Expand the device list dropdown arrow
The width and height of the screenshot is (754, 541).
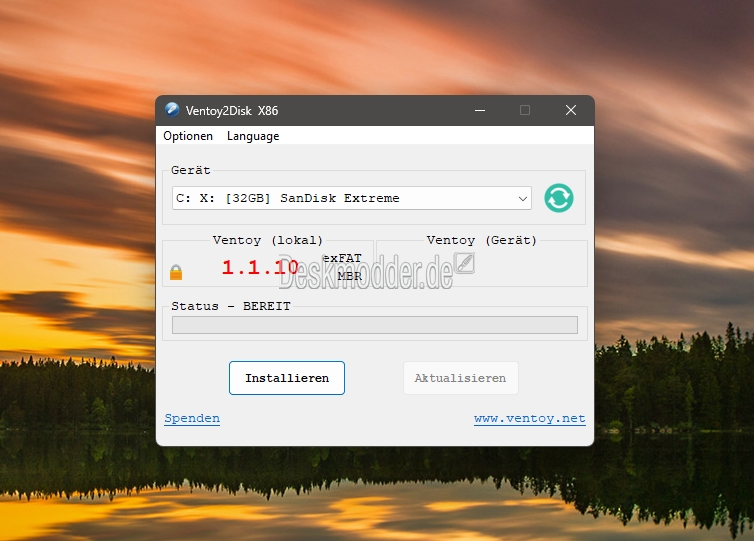(522, 199)
